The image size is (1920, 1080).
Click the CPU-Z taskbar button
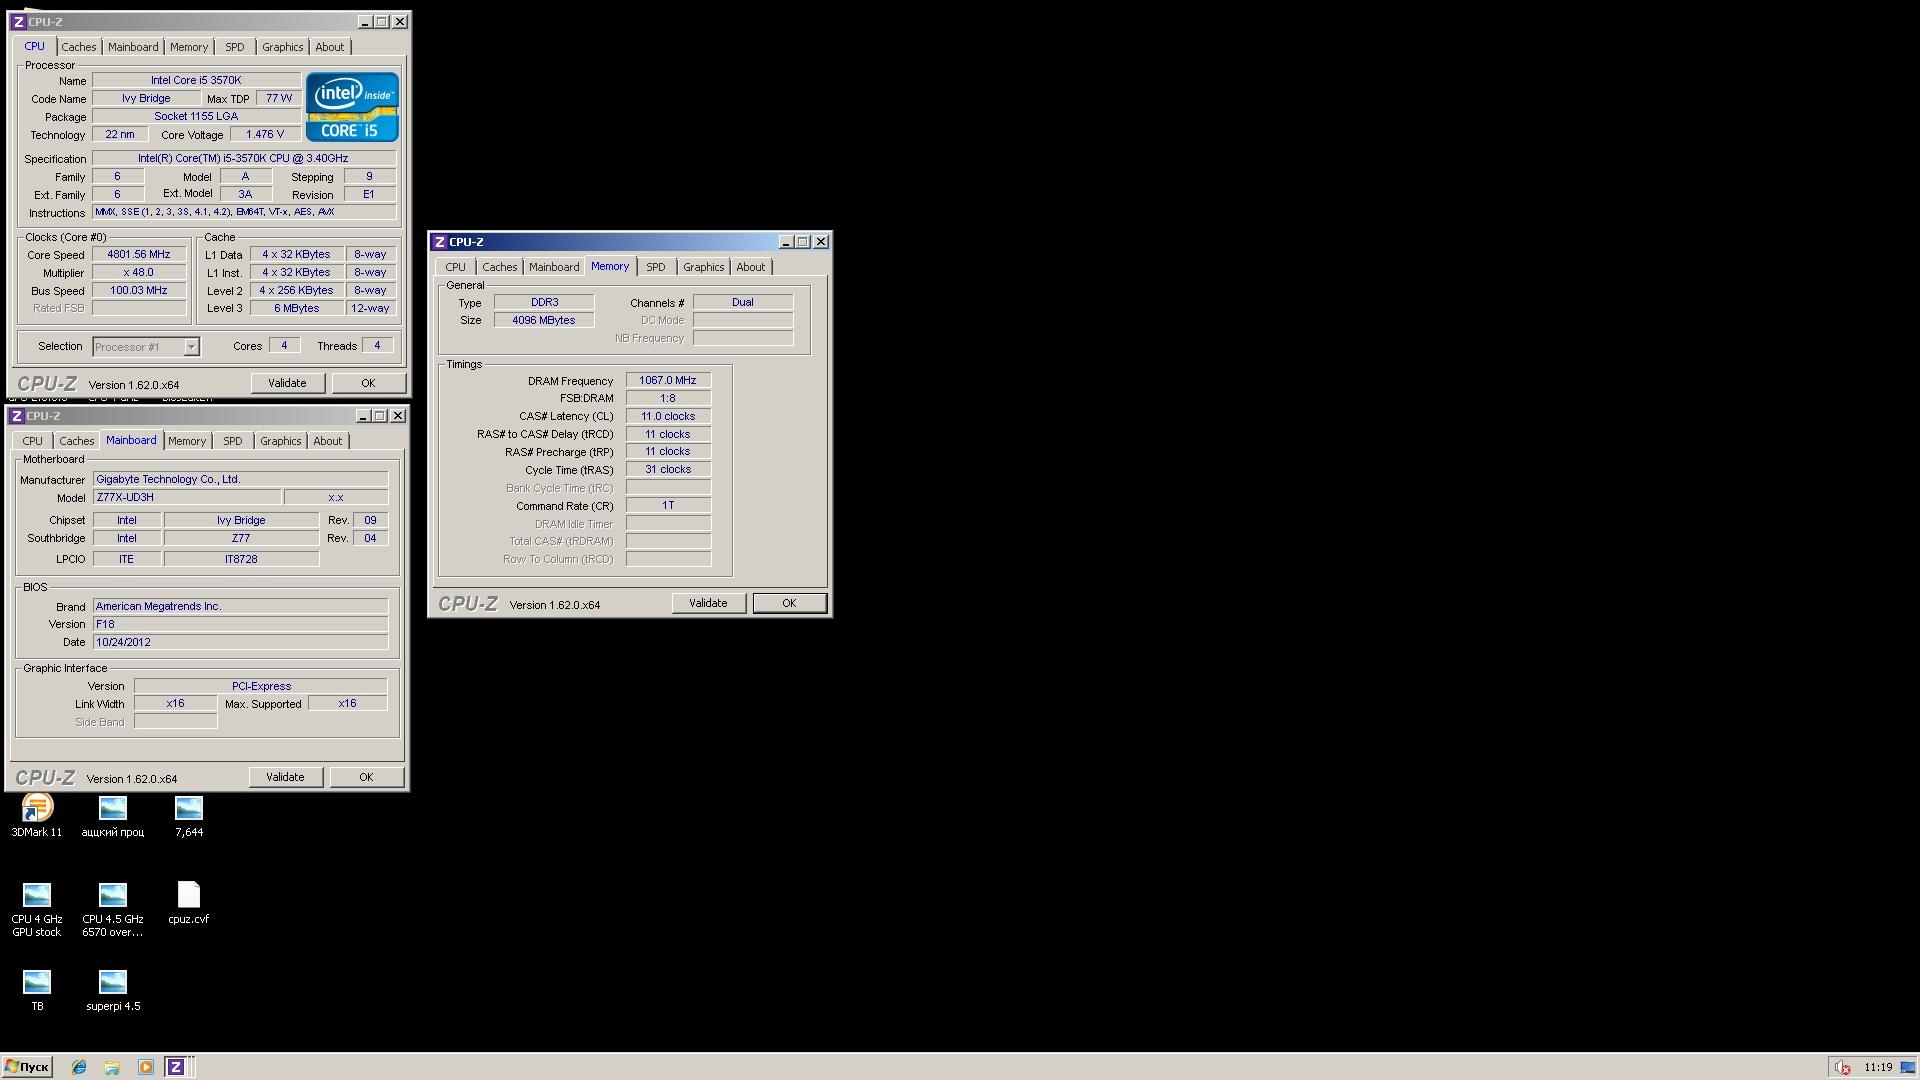click(x=176, y=1067)
